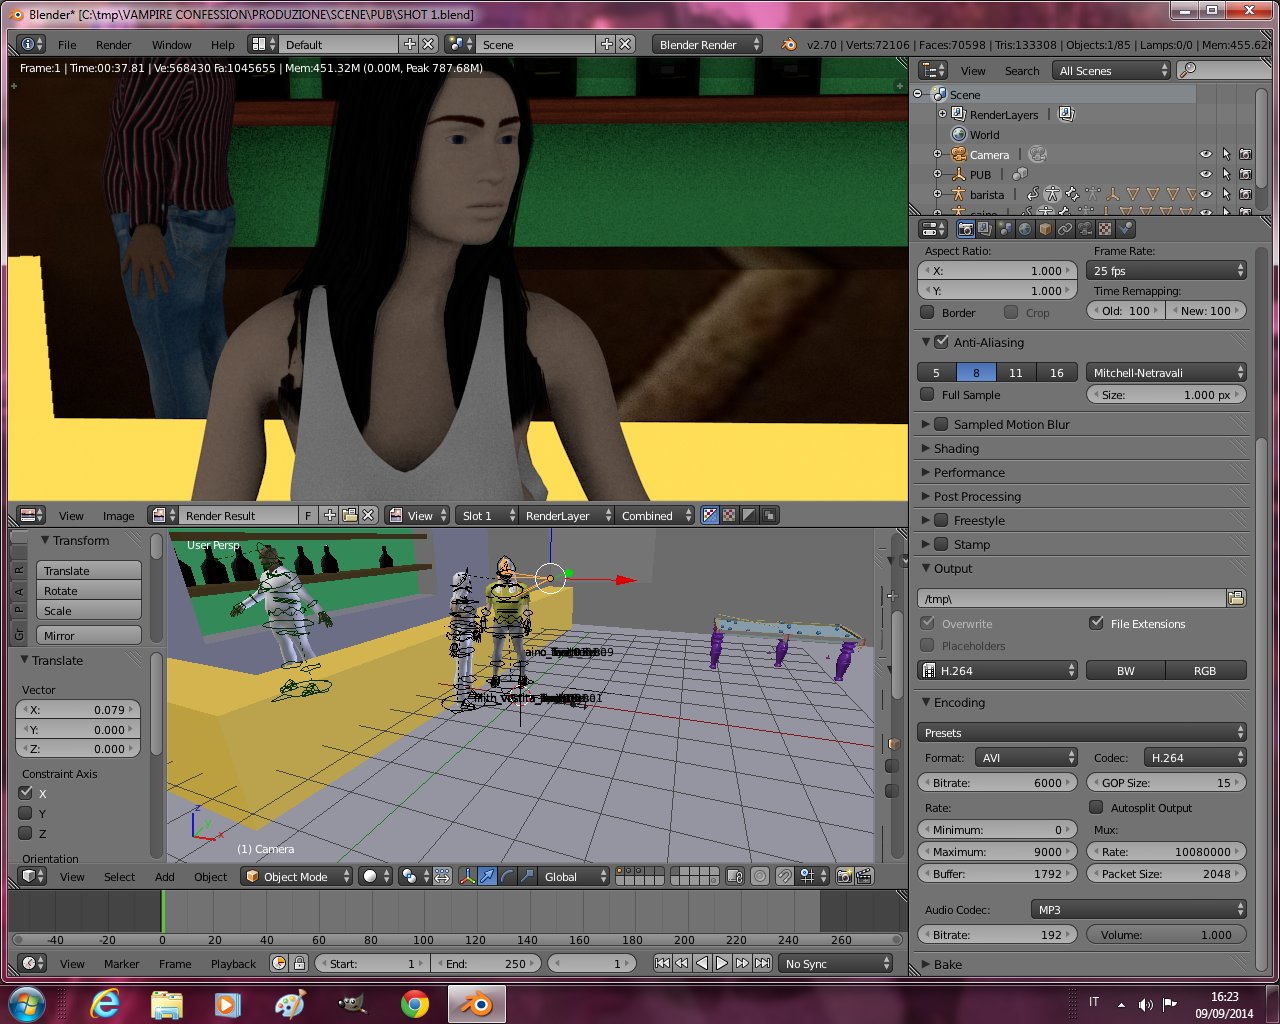Toggle proportional editing circle icon
1280x1024 pixels.
pyautogui.click(x=760, y=876)
